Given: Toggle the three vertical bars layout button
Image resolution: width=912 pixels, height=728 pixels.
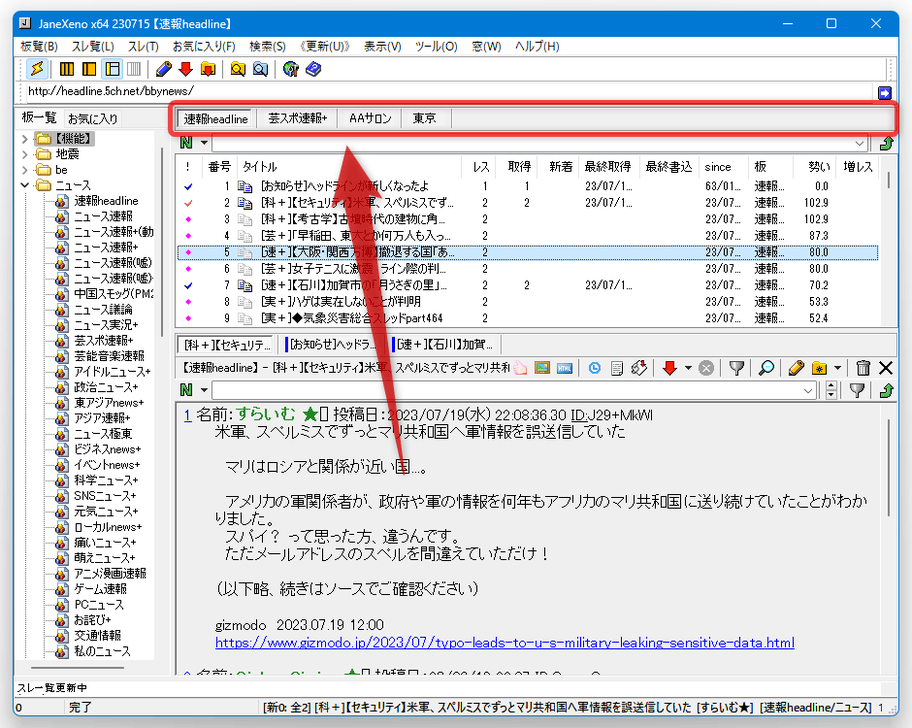Looking at the screenshot, I should (x=67, y=69).
